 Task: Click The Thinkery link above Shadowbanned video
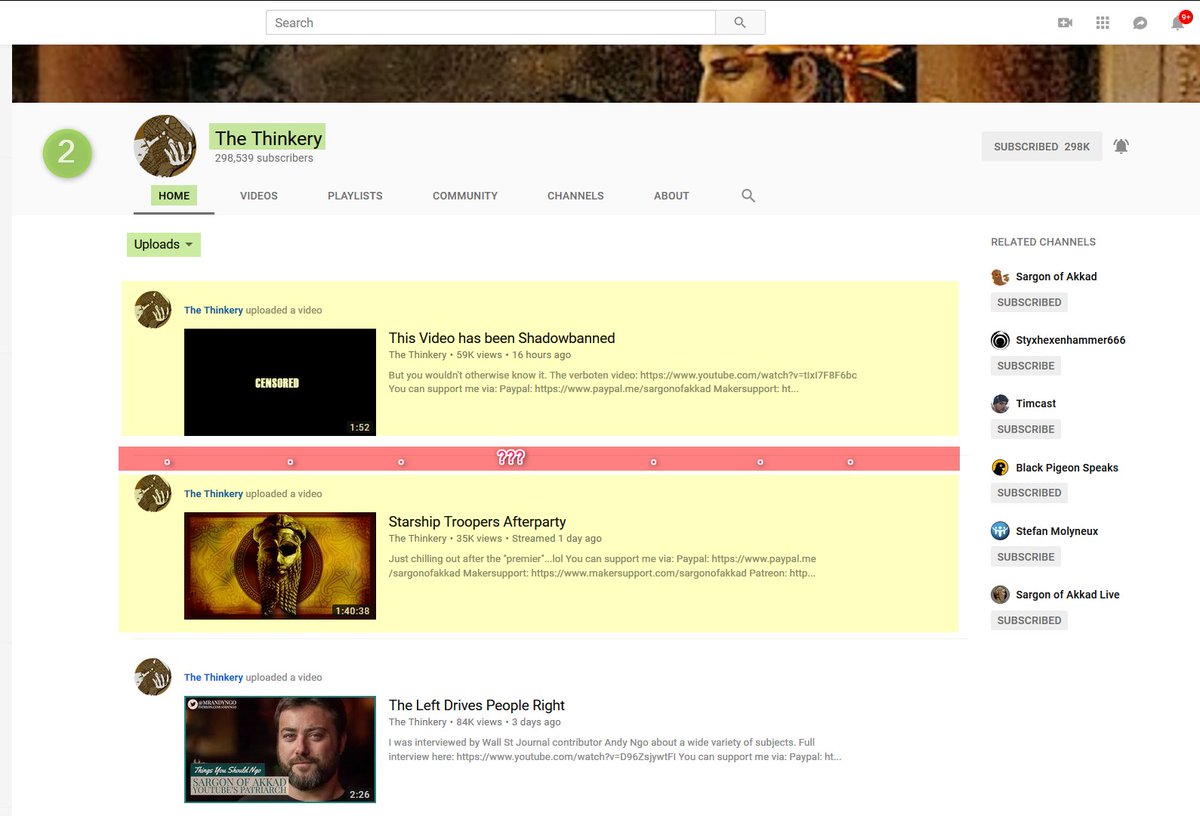coord(213,310)
